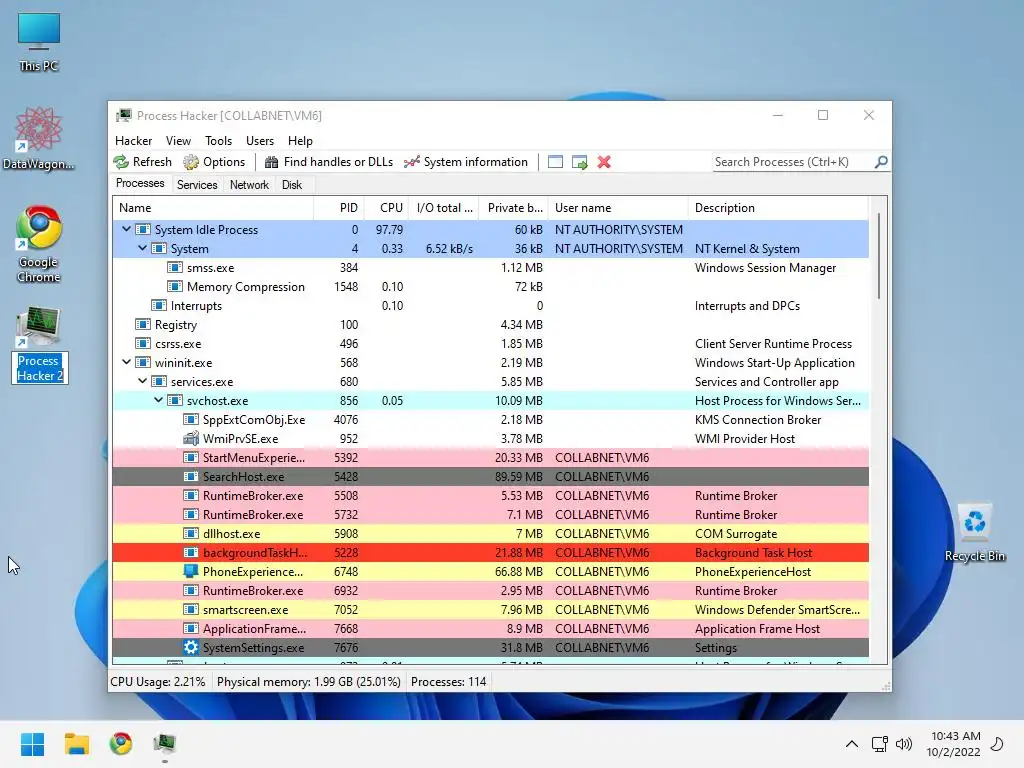The height and width of the screenshot is (768, 1024).
Task: Click the Physical memory status entry
Action: 308,682
